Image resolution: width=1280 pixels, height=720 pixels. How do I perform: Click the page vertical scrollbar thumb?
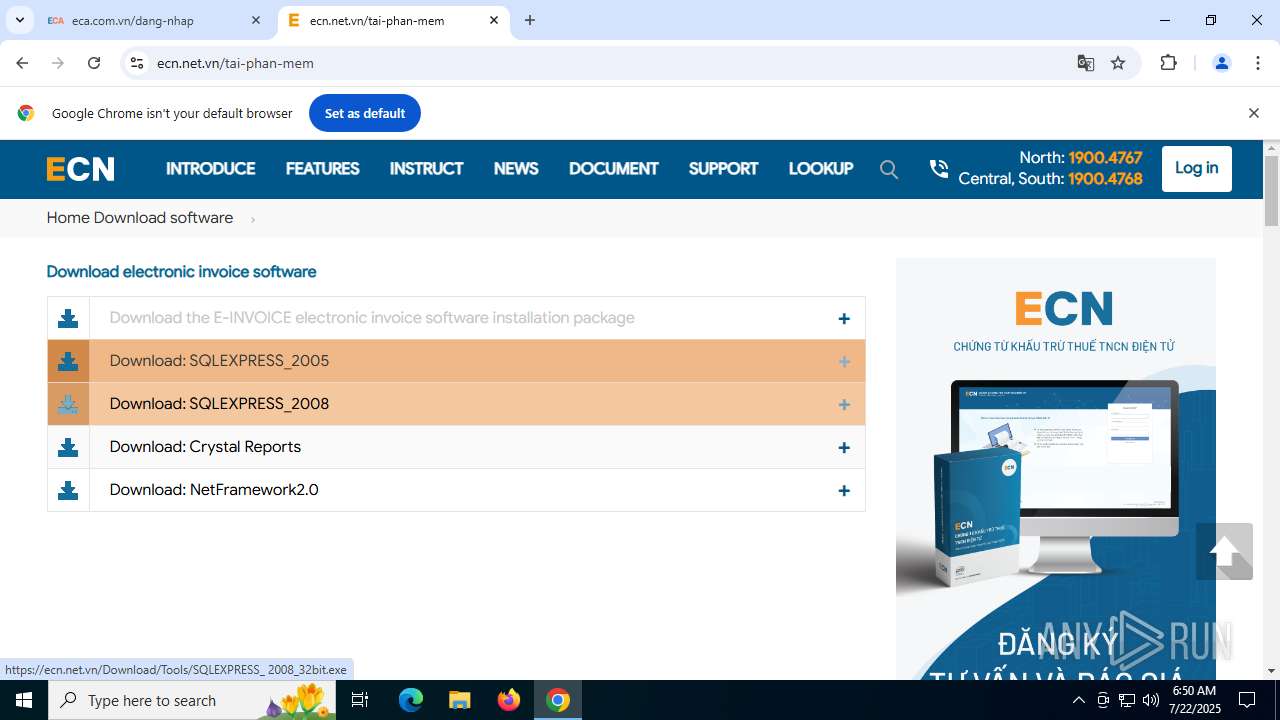pyautogui.click(x=1271, y=190)
